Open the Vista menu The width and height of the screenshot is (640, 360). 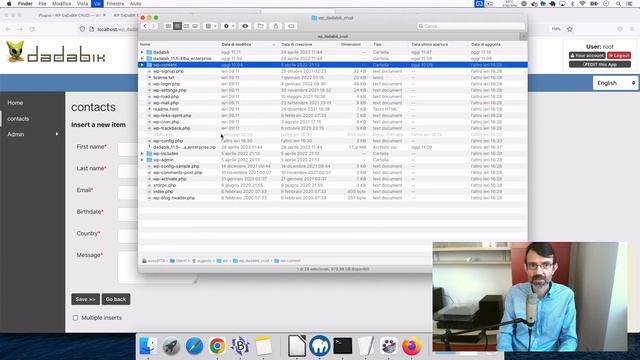pos(82,4)
